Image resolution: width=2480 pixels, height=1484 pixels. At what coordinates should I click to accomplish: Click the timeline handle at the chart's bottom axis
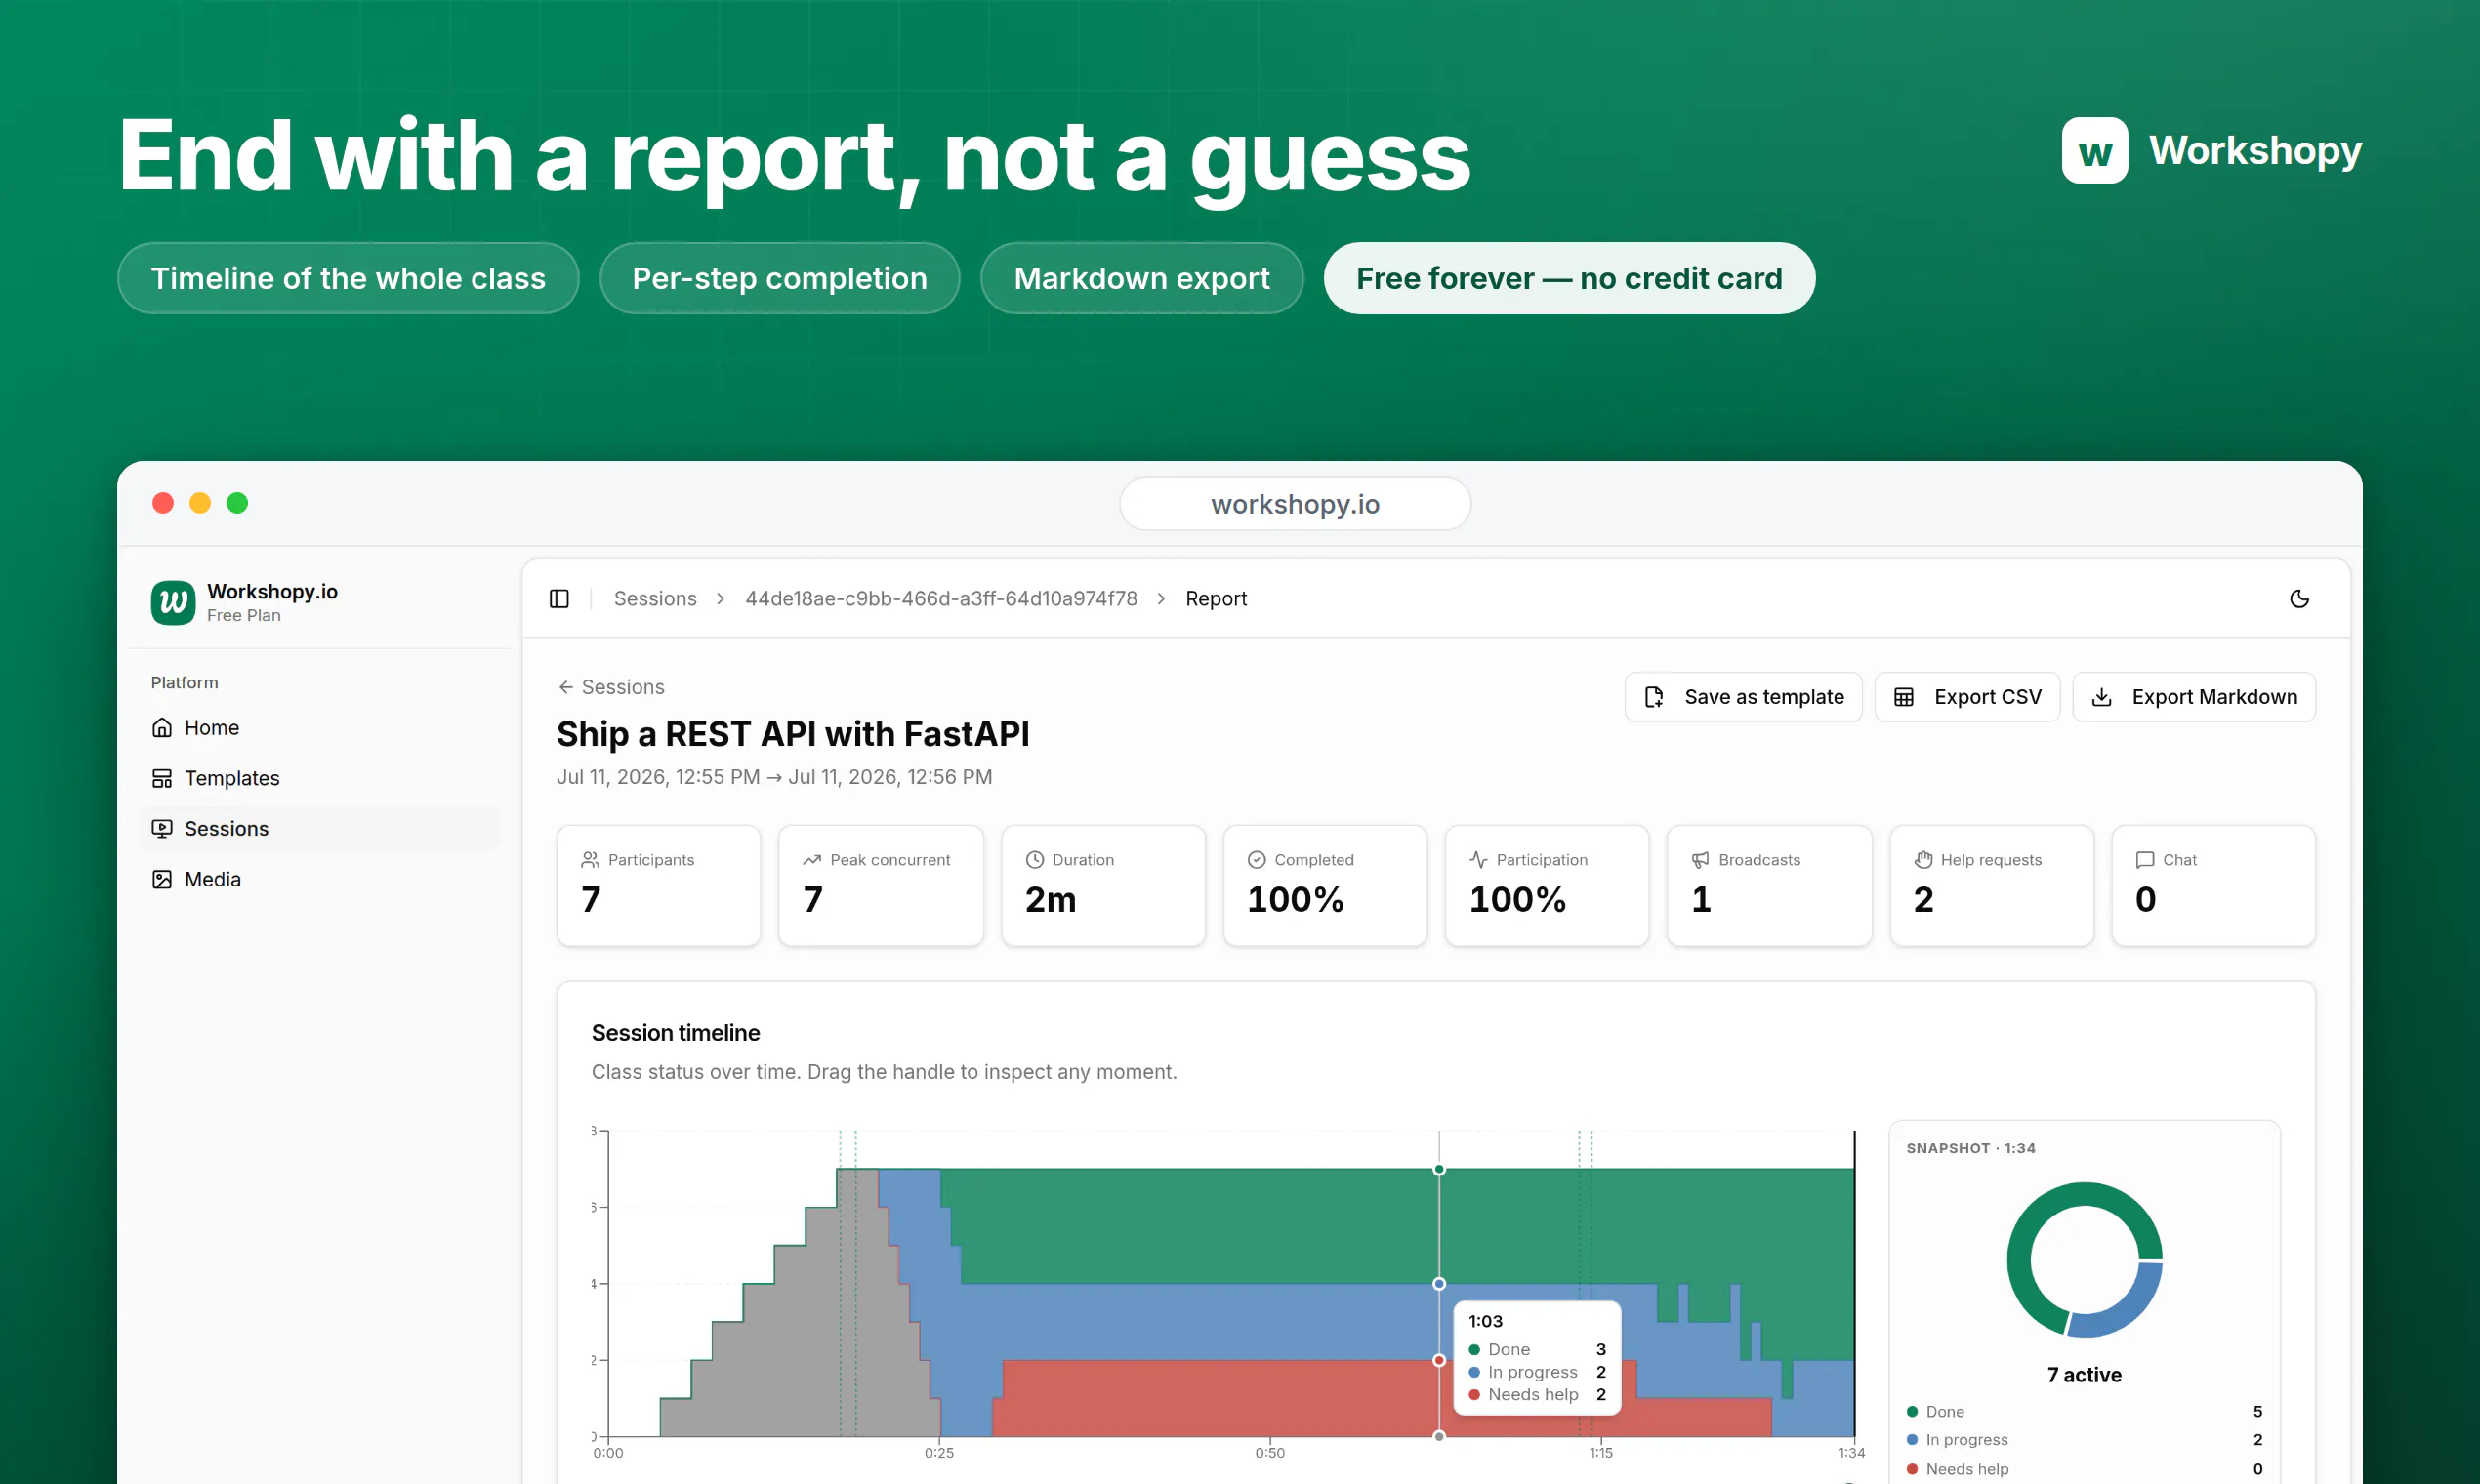point(1439,1436)
